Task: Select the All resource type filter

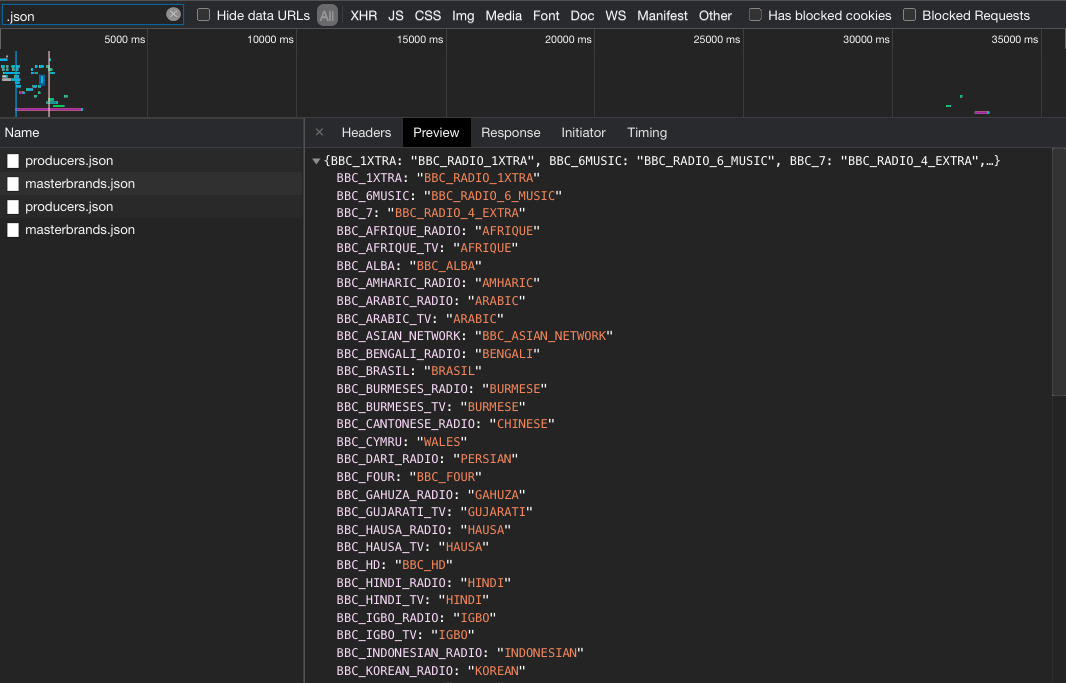Action: (327, 16)
